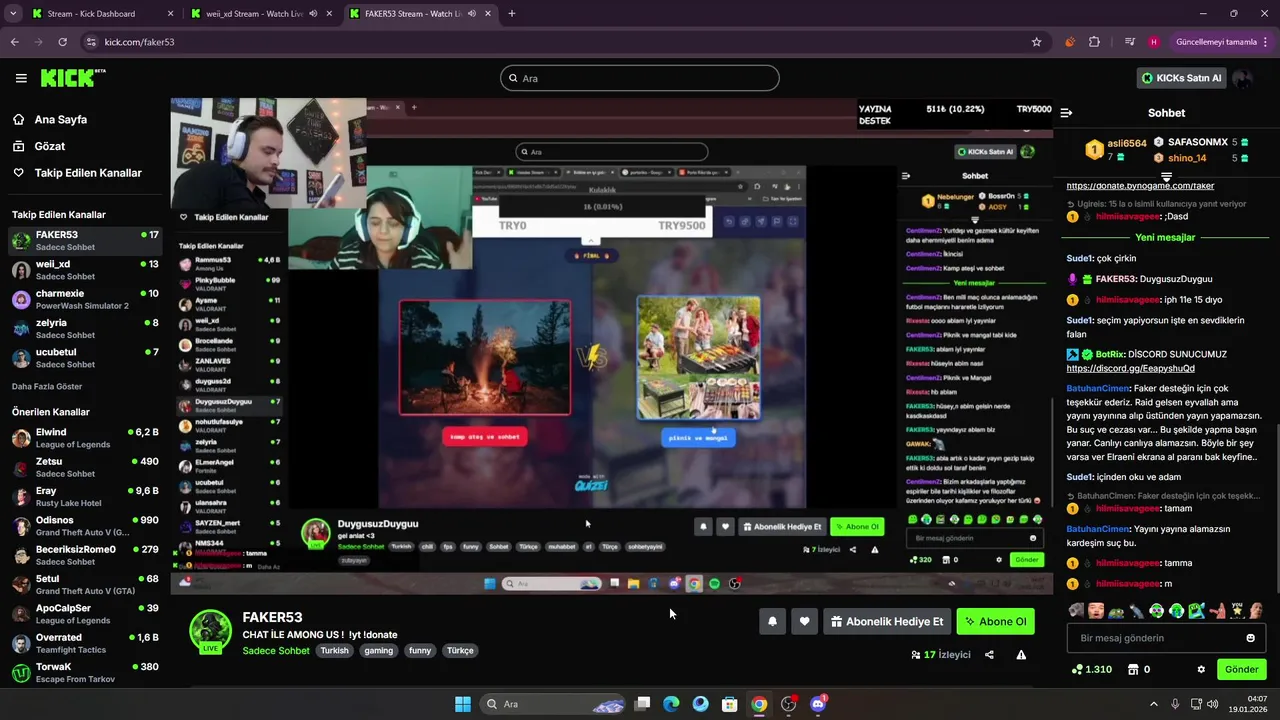Viewport: 1280px width, 720px height.
Task: Click Abonelik Hediye Et button
Action: 887,621
